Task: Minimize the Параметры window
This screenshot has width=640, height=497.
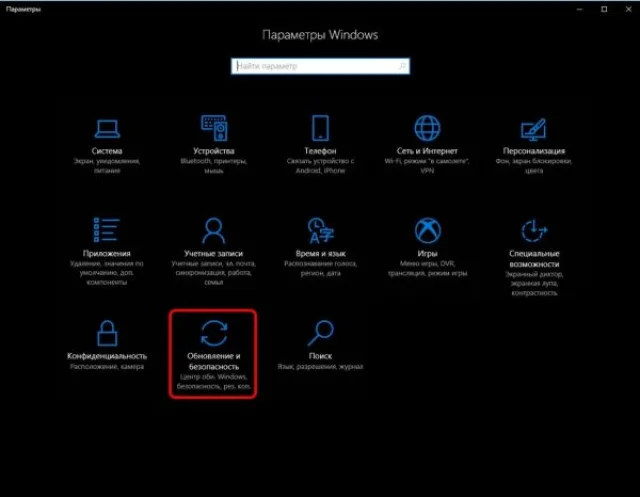Action: [x=580, y=9]
